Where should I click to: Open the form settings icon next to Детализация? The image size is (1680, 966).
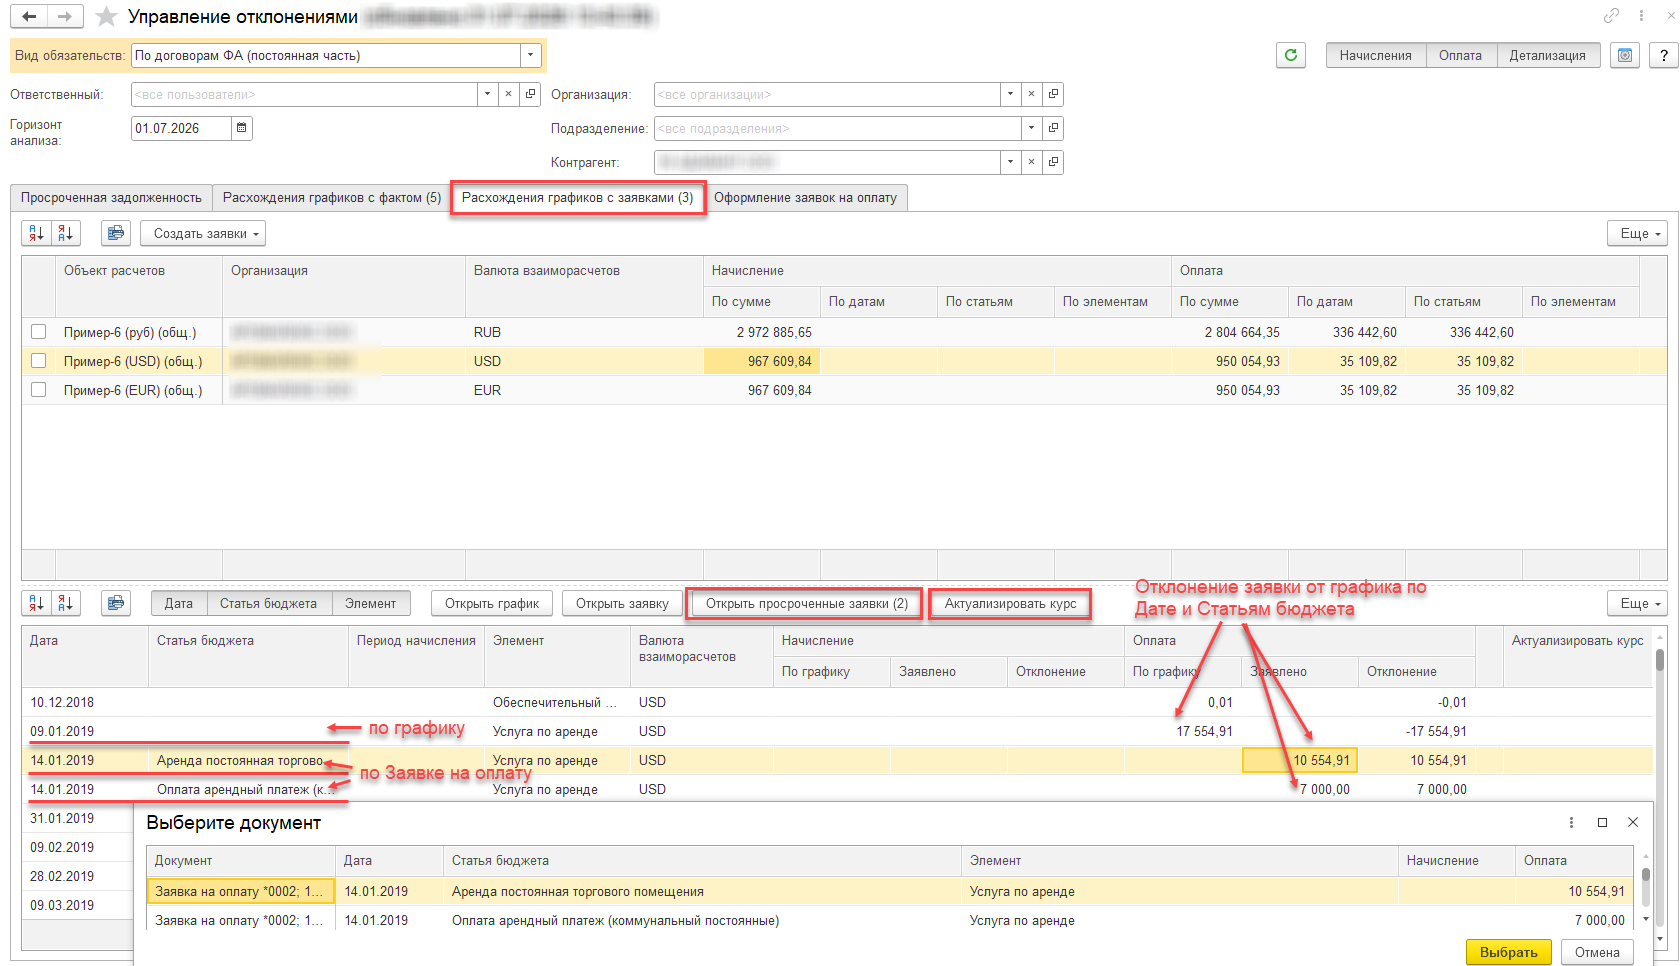1625,55
